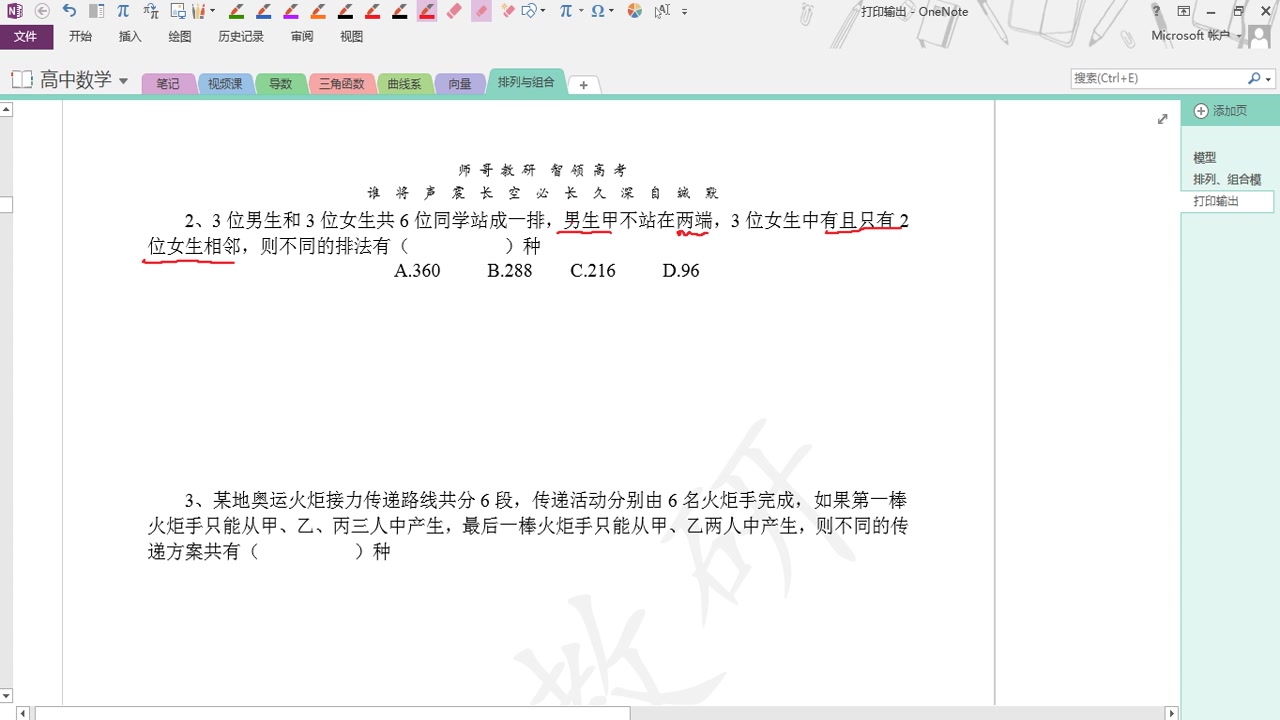Image resolution: width=1280 pixels, height=720 pixels.
Task: Open the shapes tool
Action: 529,11
